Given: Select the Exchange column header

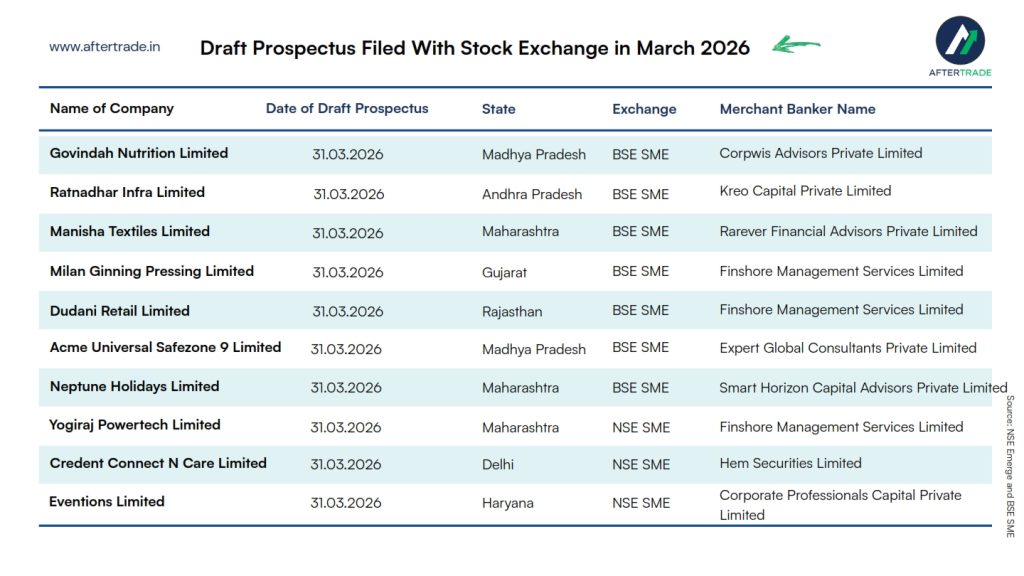Looking at the screenshot, I should (644, 109).
